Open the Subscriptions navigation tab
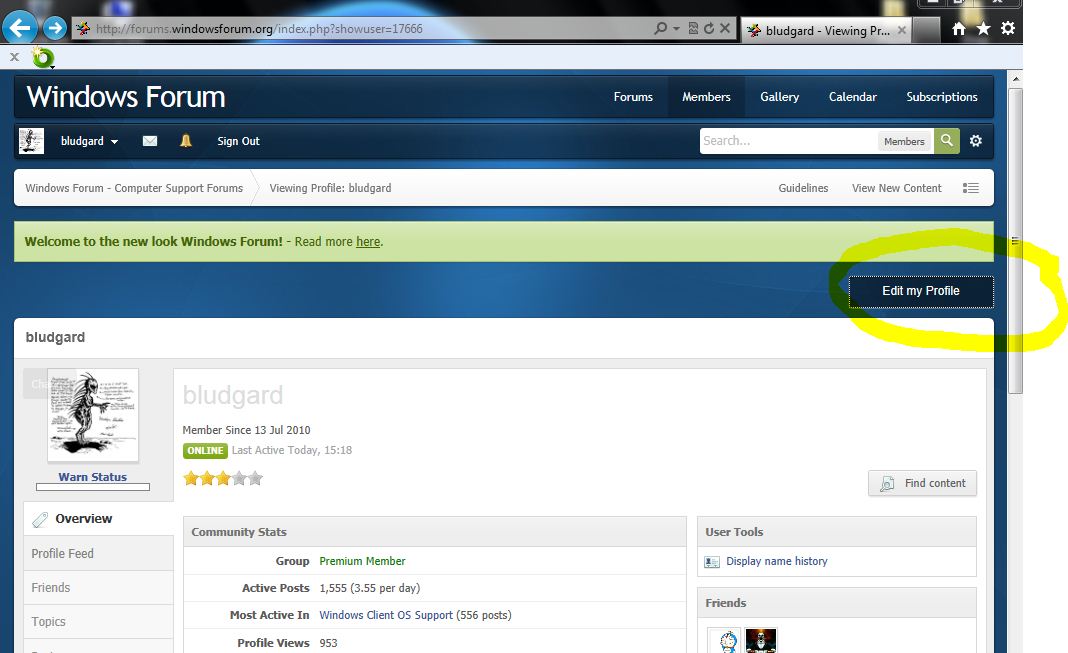The image size is (1068, 653). (942, 97)
